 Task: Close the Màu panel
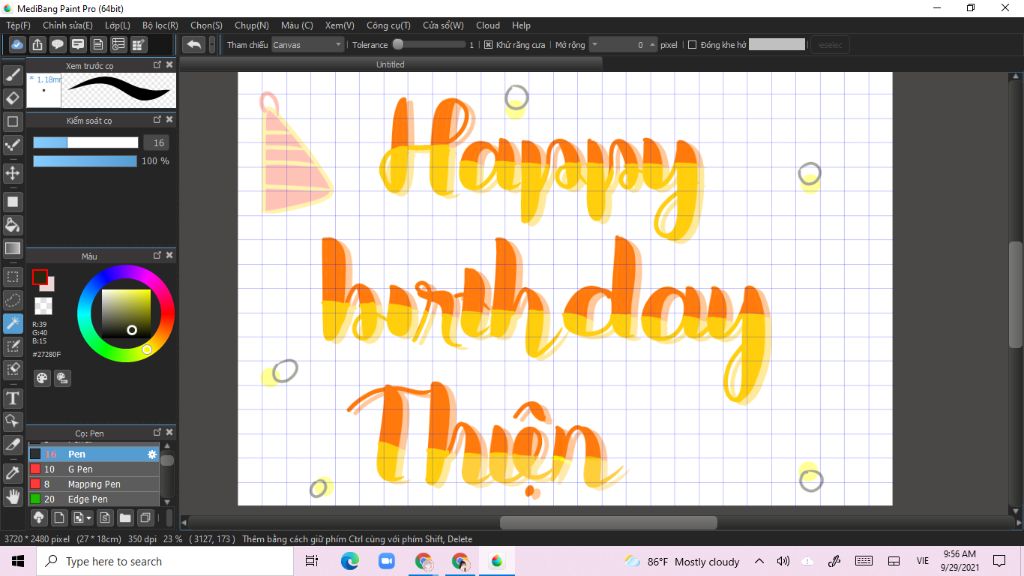point(169,255)
